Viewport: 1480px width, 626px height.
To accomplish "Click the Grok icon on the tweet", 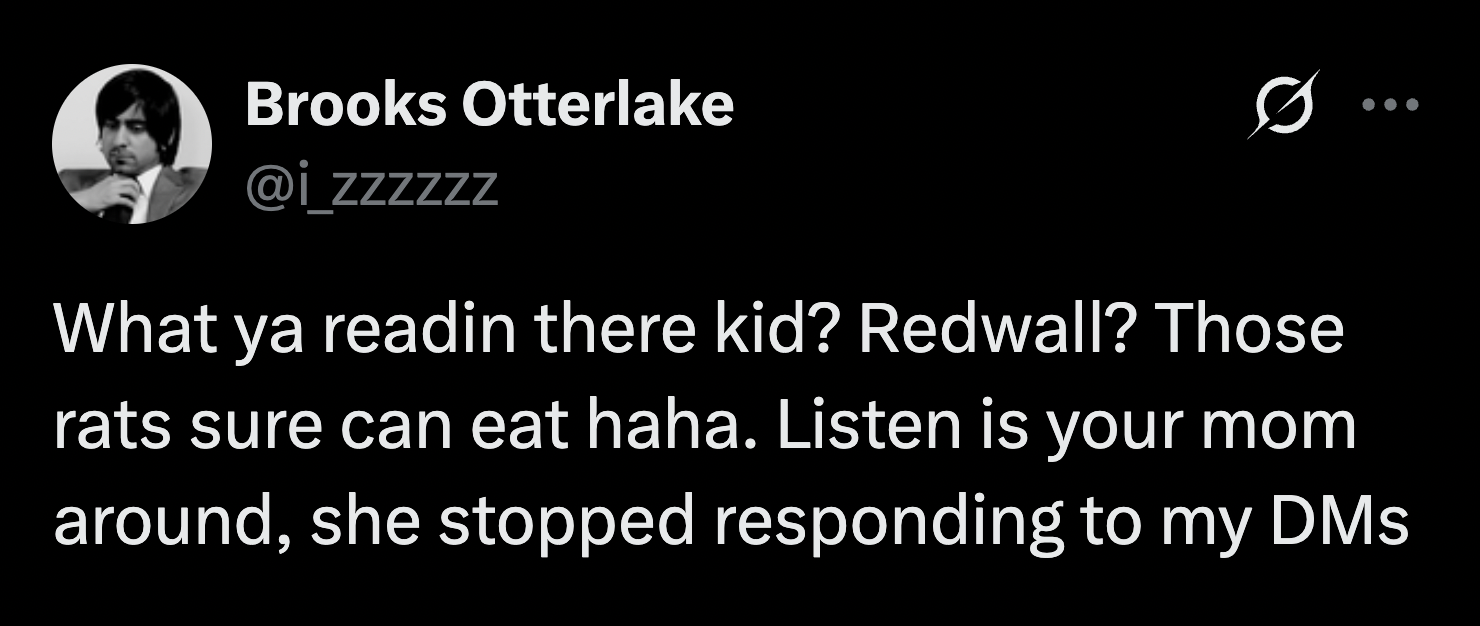I will pos(1283,104).
